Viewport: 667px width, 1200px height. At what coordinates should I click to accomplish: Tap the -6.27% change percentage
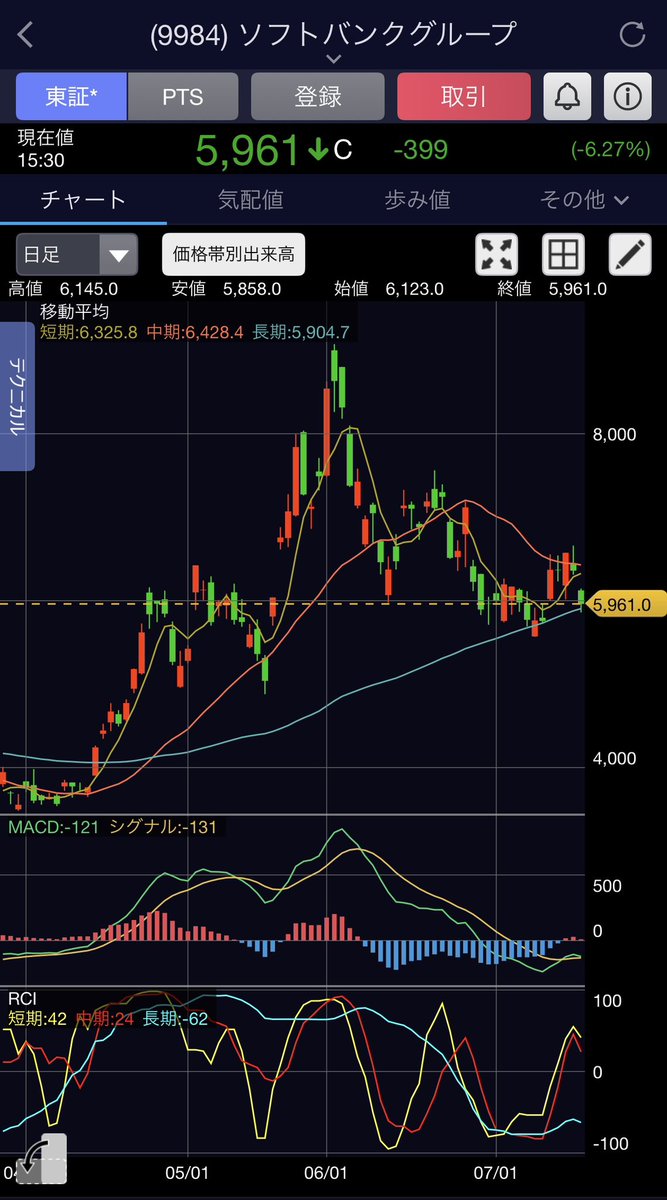coord(611,150)
